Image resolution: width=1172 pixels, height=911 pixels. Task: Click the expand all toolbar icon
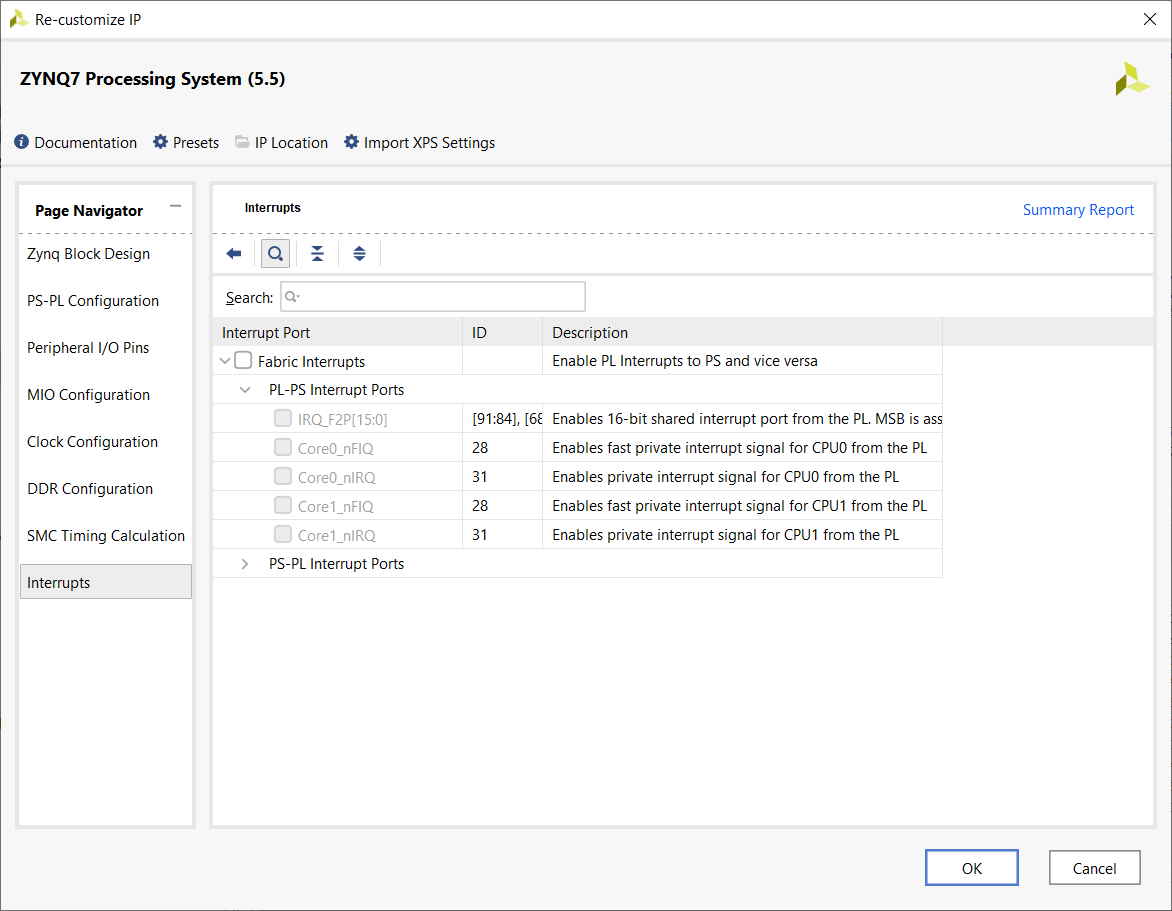(360, 254)
